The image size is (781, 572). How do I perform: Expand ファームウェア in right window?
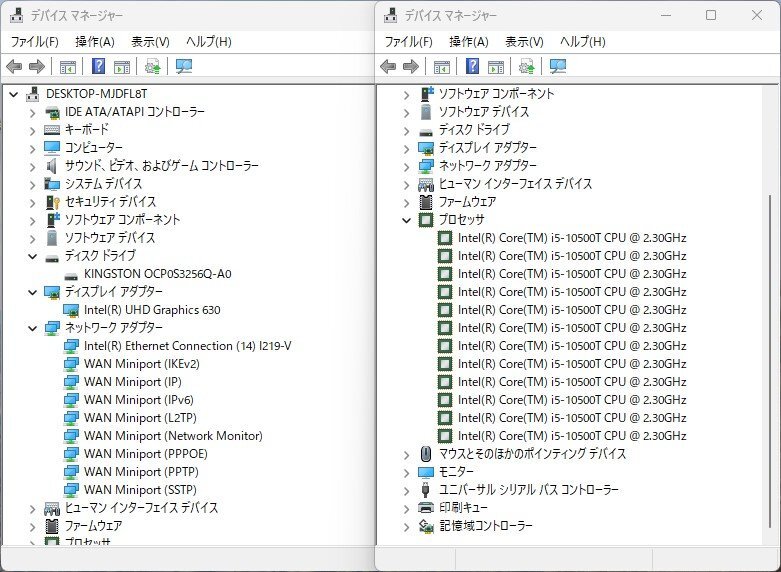pyautogui.click(x=406, y=203)
